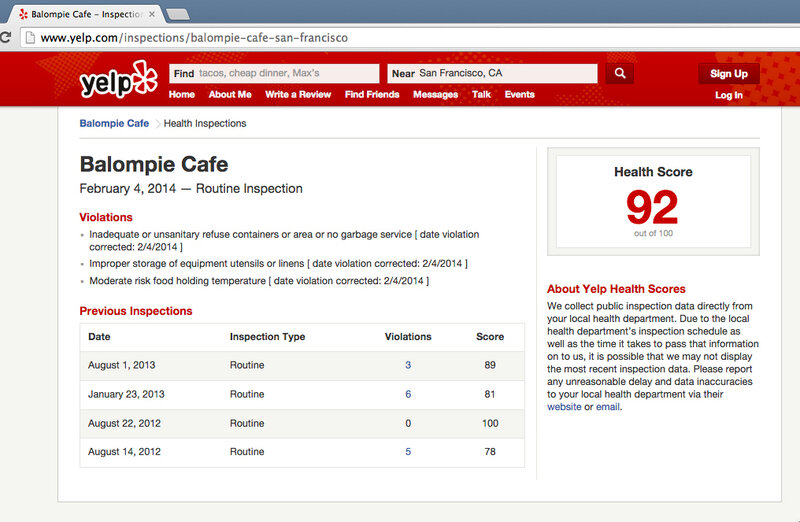Click the Yelp logo
The height and width of the screenshot is (522, 800).
coord(118,79)
